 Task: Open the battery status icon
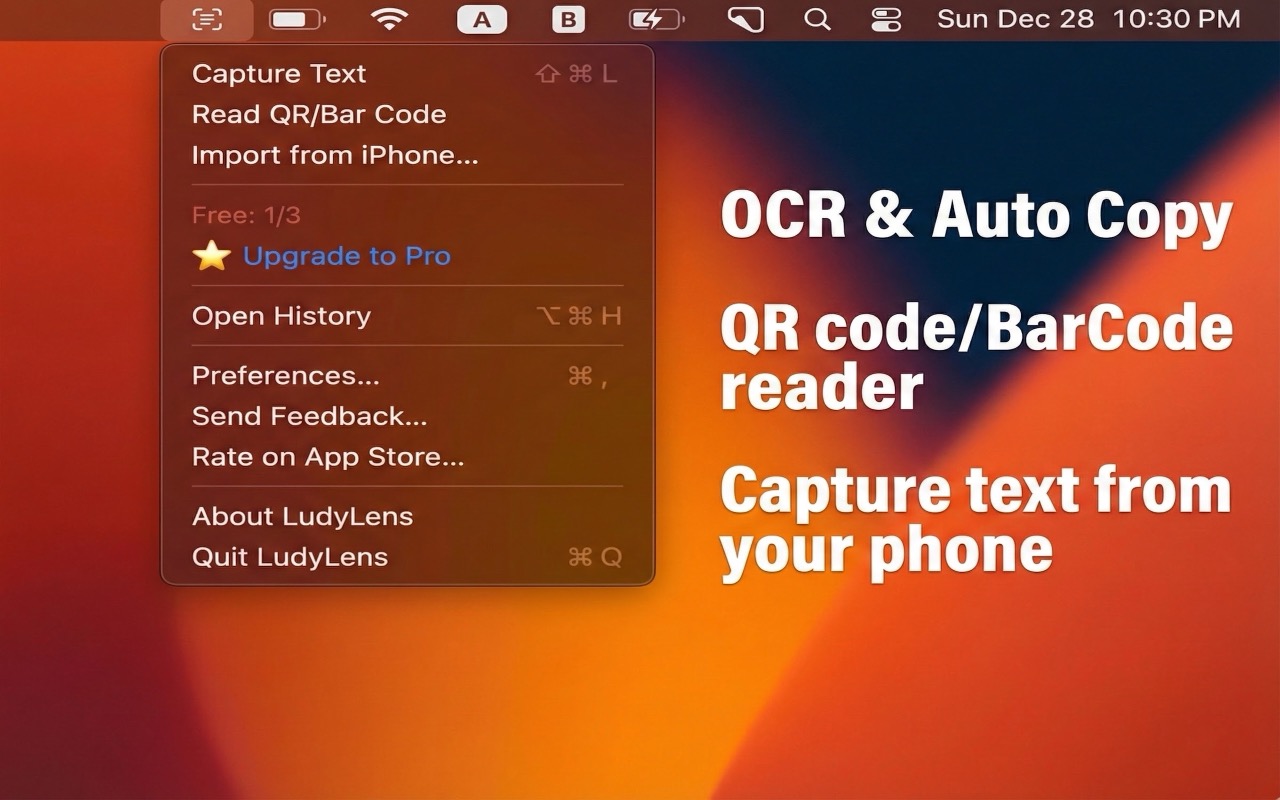(x=297, y=19)
